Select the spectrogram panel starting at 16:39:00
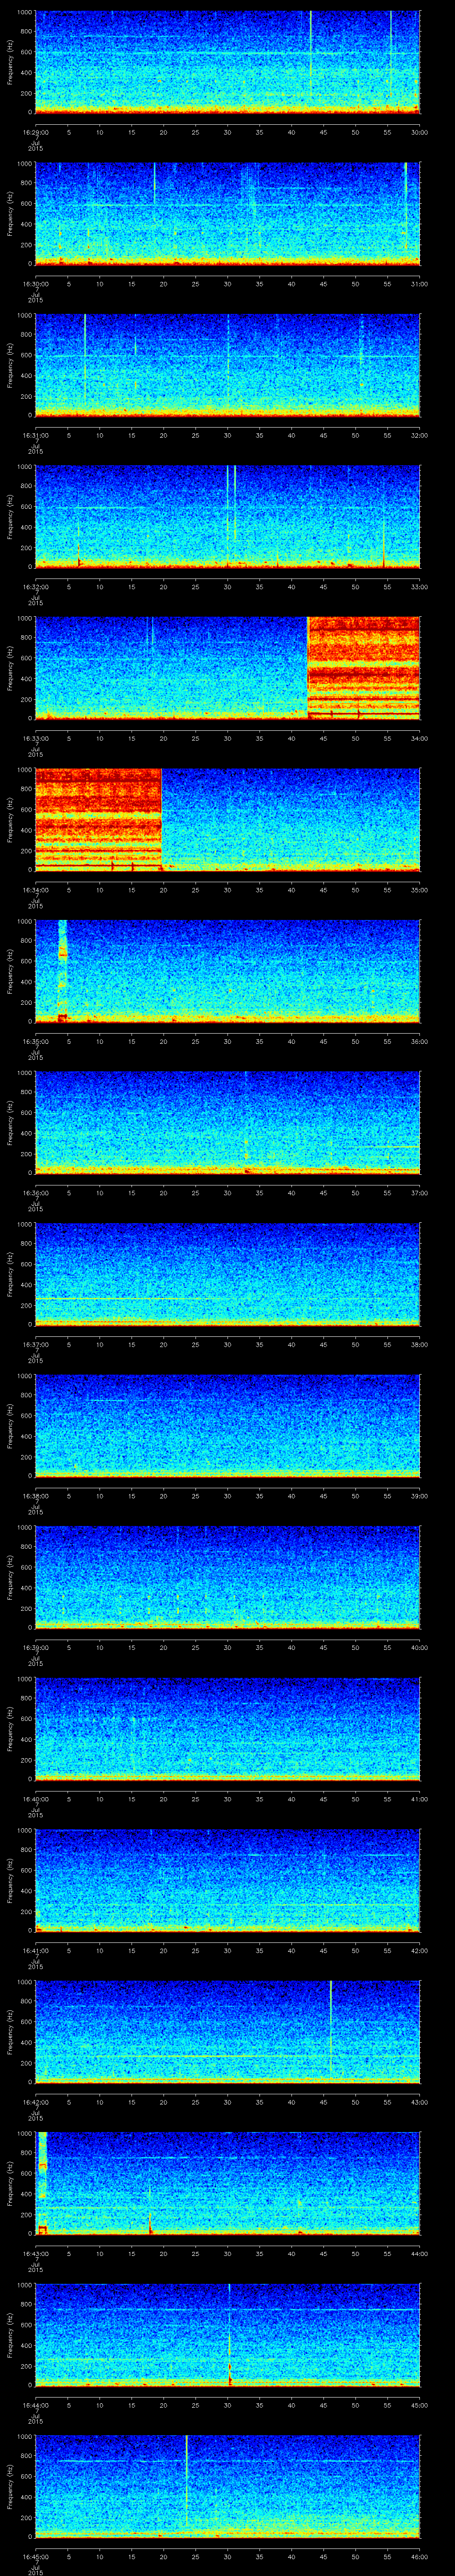The image size is (455, 2576). tap(227, 1578)
